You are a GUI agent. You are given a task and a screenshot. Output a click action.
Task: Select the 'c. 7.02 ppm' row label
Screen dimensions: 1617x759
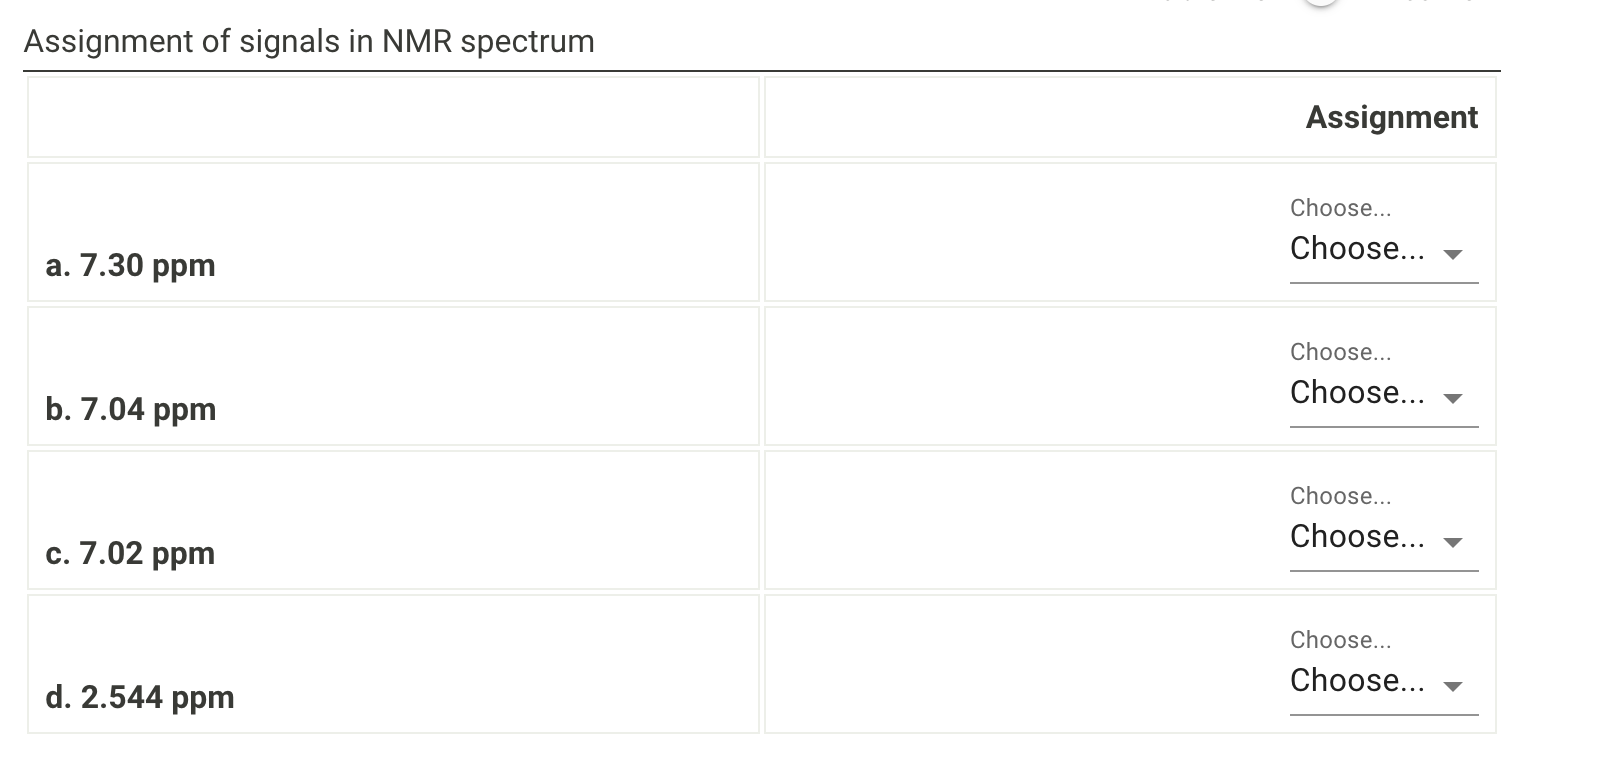click(130, 553)
